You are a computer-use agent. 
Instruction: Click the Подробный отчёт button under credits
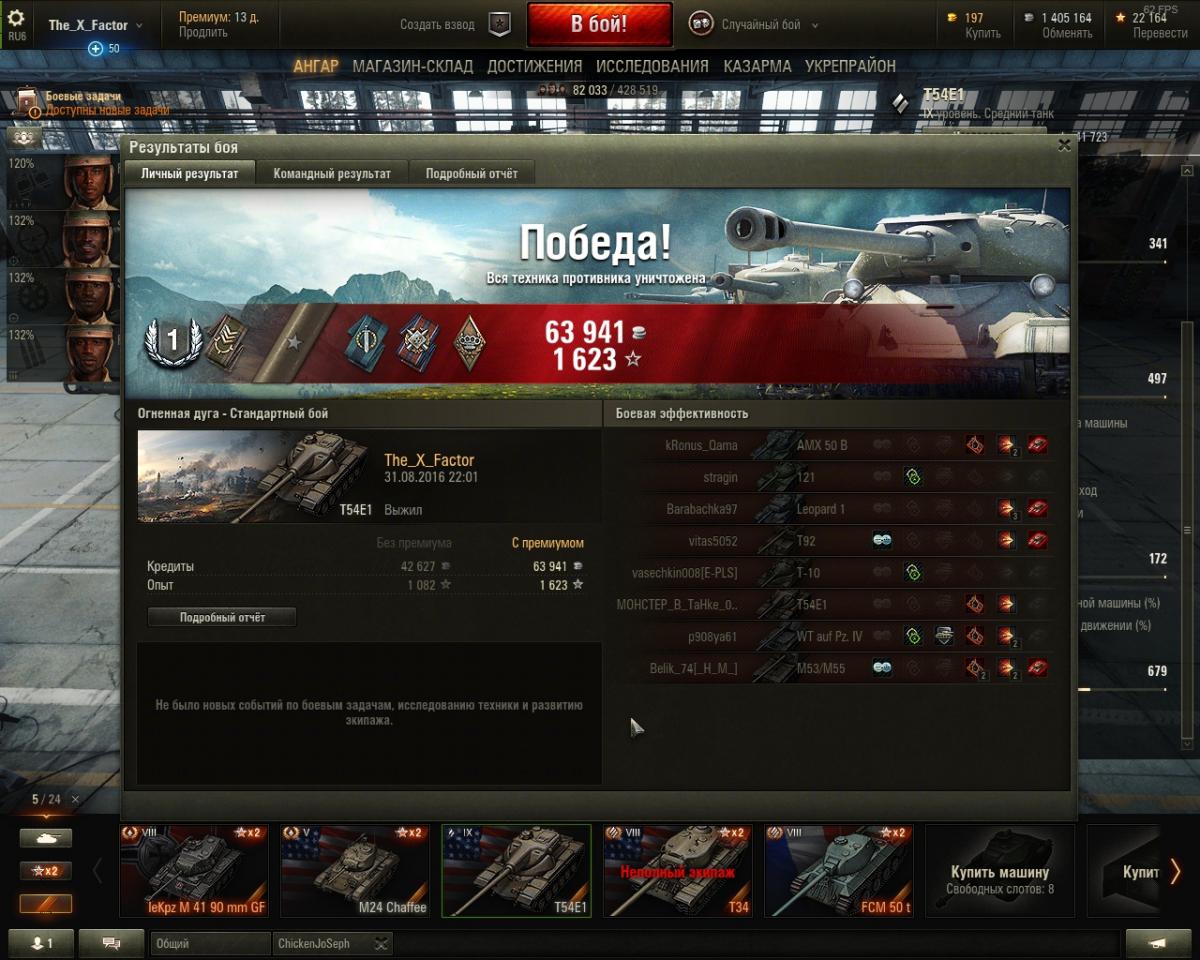[x=222, y=617]
